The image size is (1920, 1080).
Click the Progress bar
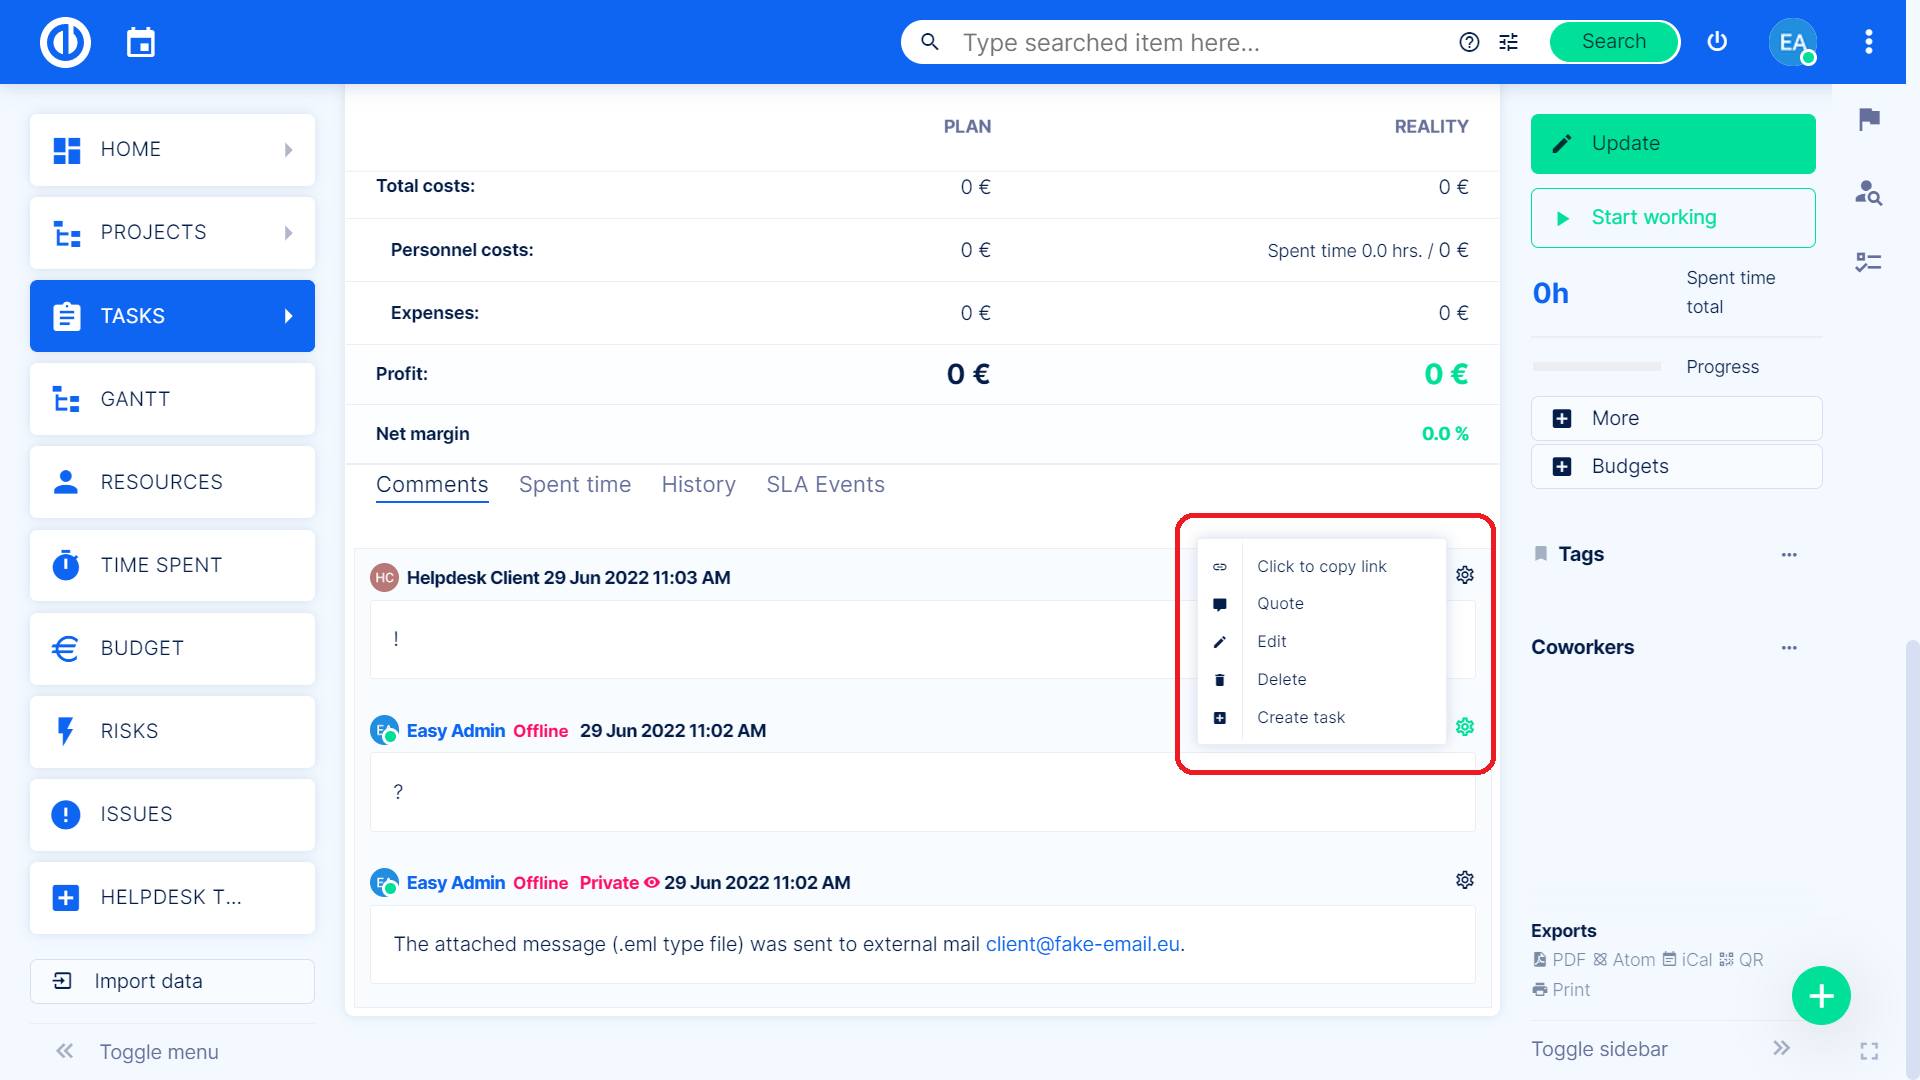pos(1596,367)
